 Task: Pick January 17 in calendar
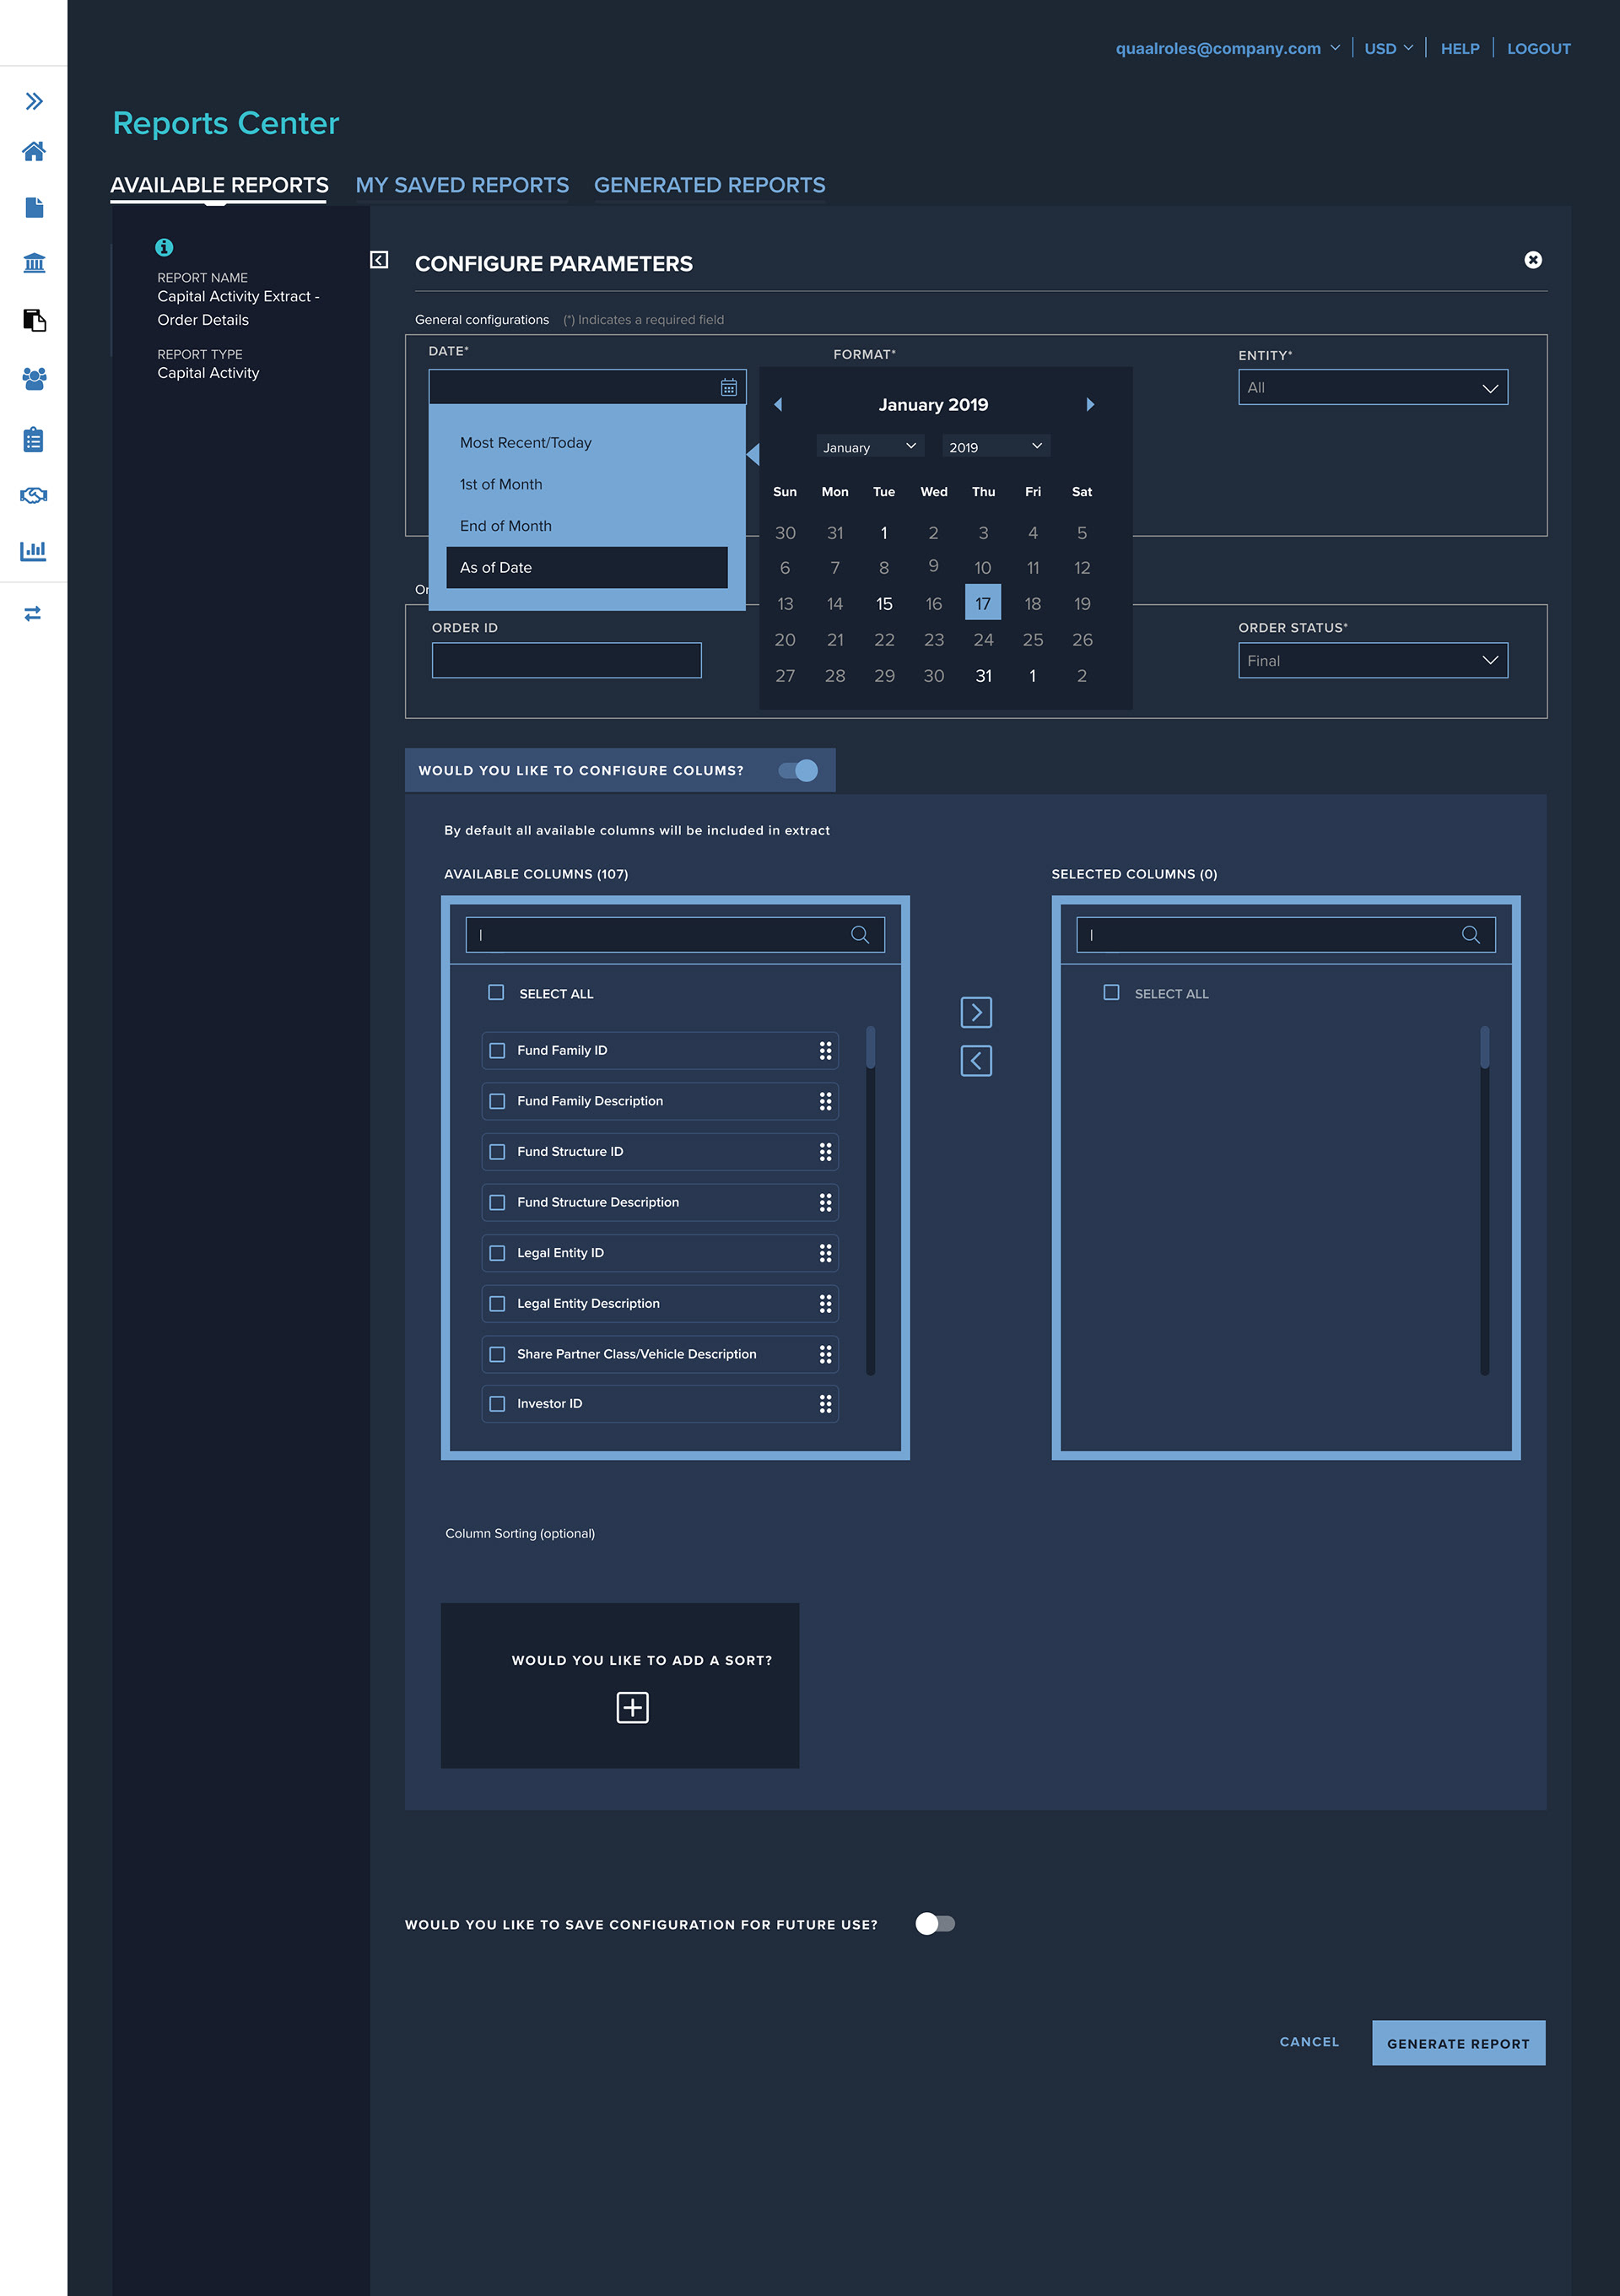pyautogui.click(x=983, y=603)
